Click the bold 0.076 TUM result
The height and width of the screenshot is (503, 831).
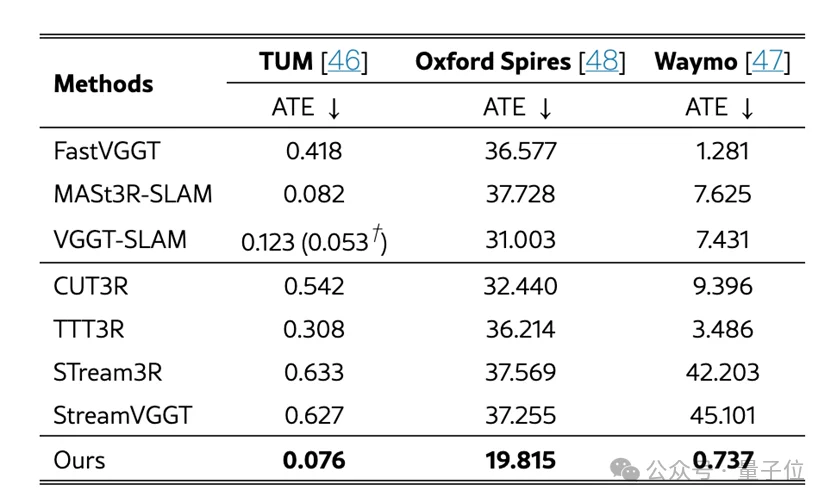314,461
